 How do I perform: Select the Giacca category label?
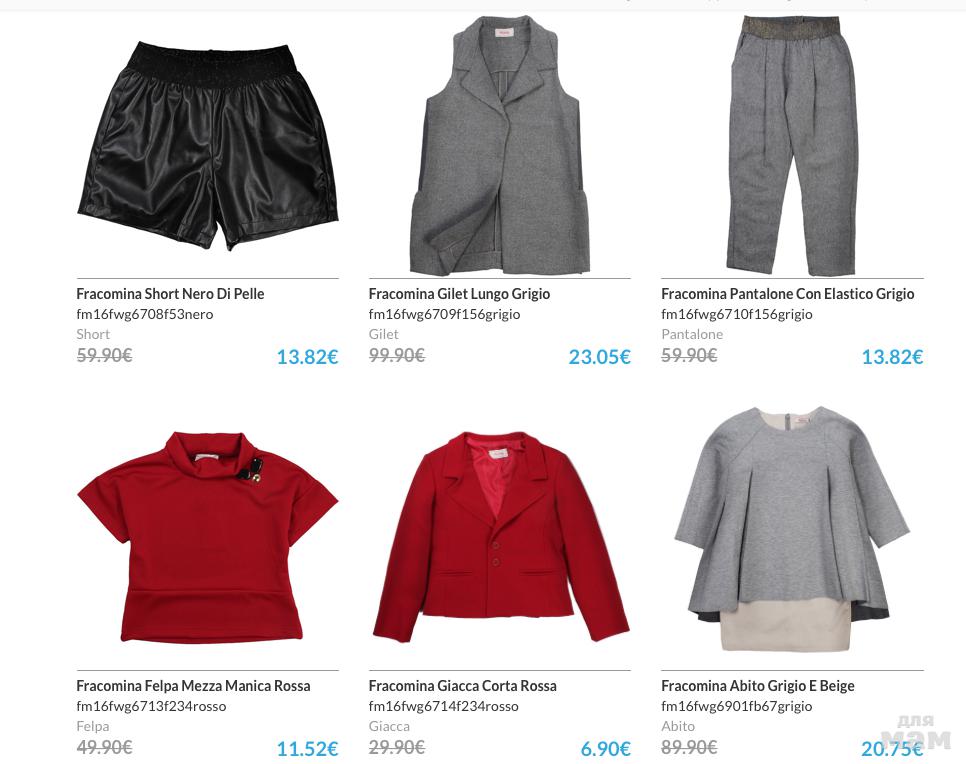389,726
